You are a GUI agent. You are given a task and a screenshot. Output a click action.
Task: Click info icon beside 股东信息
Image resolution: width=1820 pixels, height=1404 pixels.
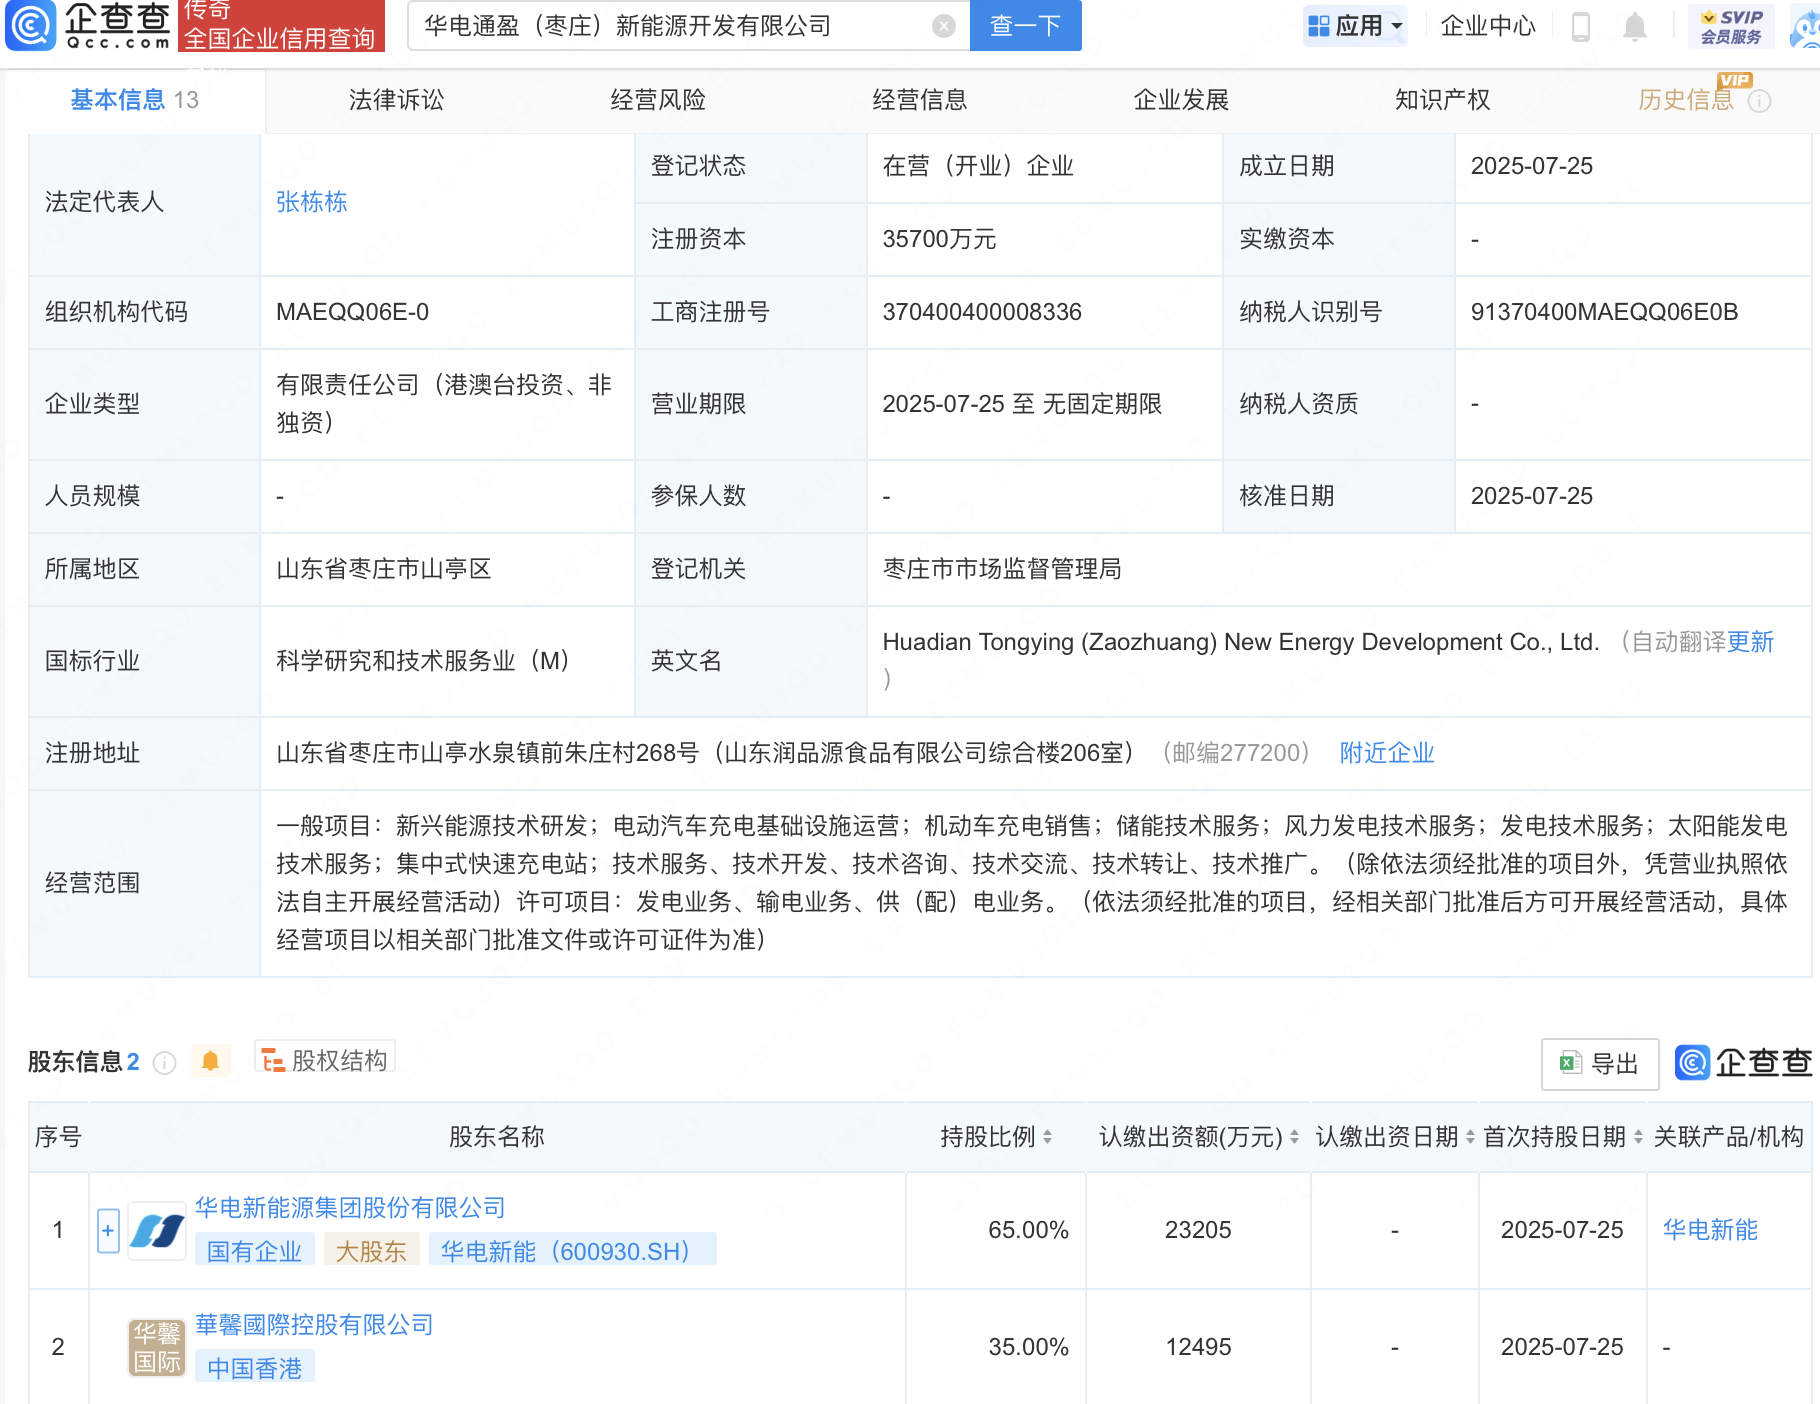pos(165,1062)
